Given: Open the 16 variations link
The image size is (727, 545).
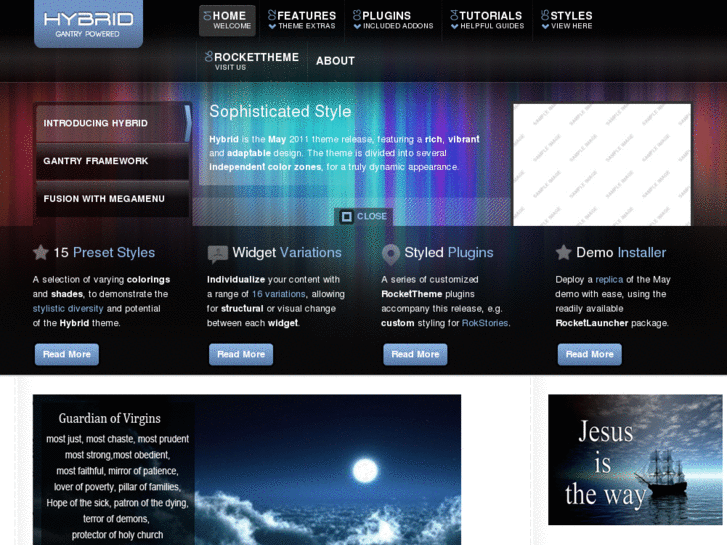Looking at the screenshot, I should [x=278, y=294].
